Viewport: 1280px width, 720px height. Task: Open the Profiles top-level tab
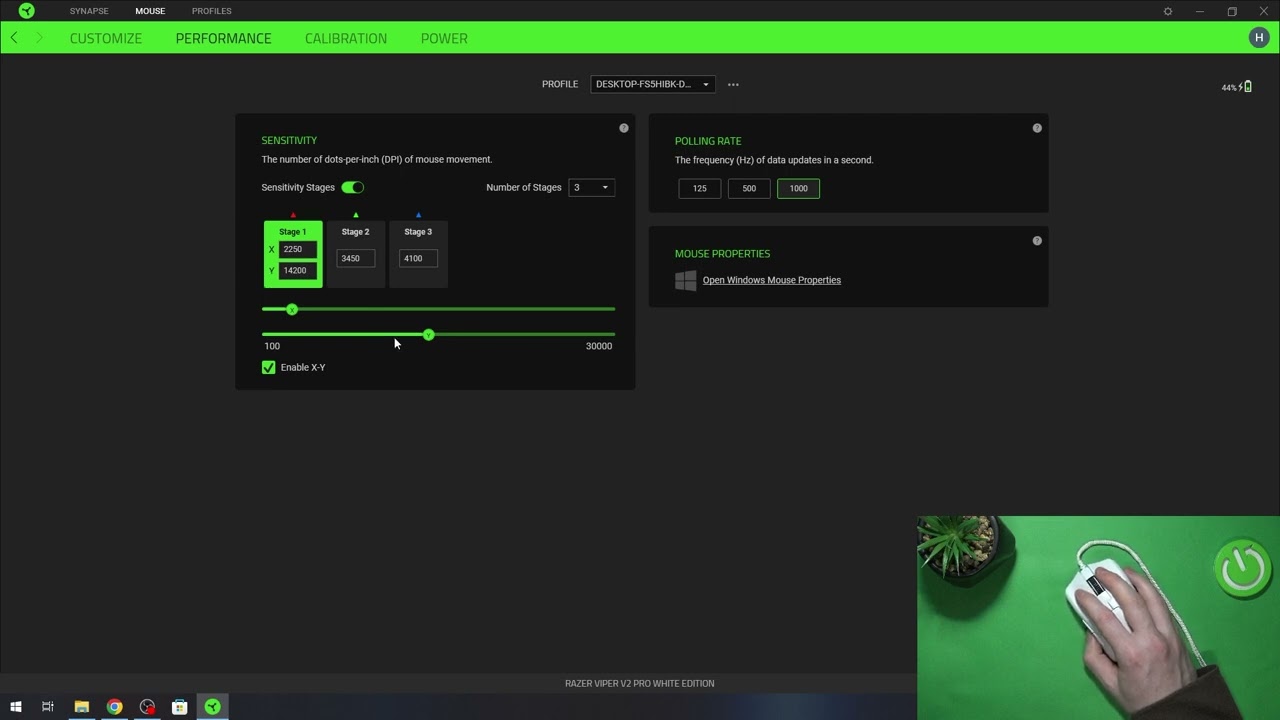click(x=211, y=11)
